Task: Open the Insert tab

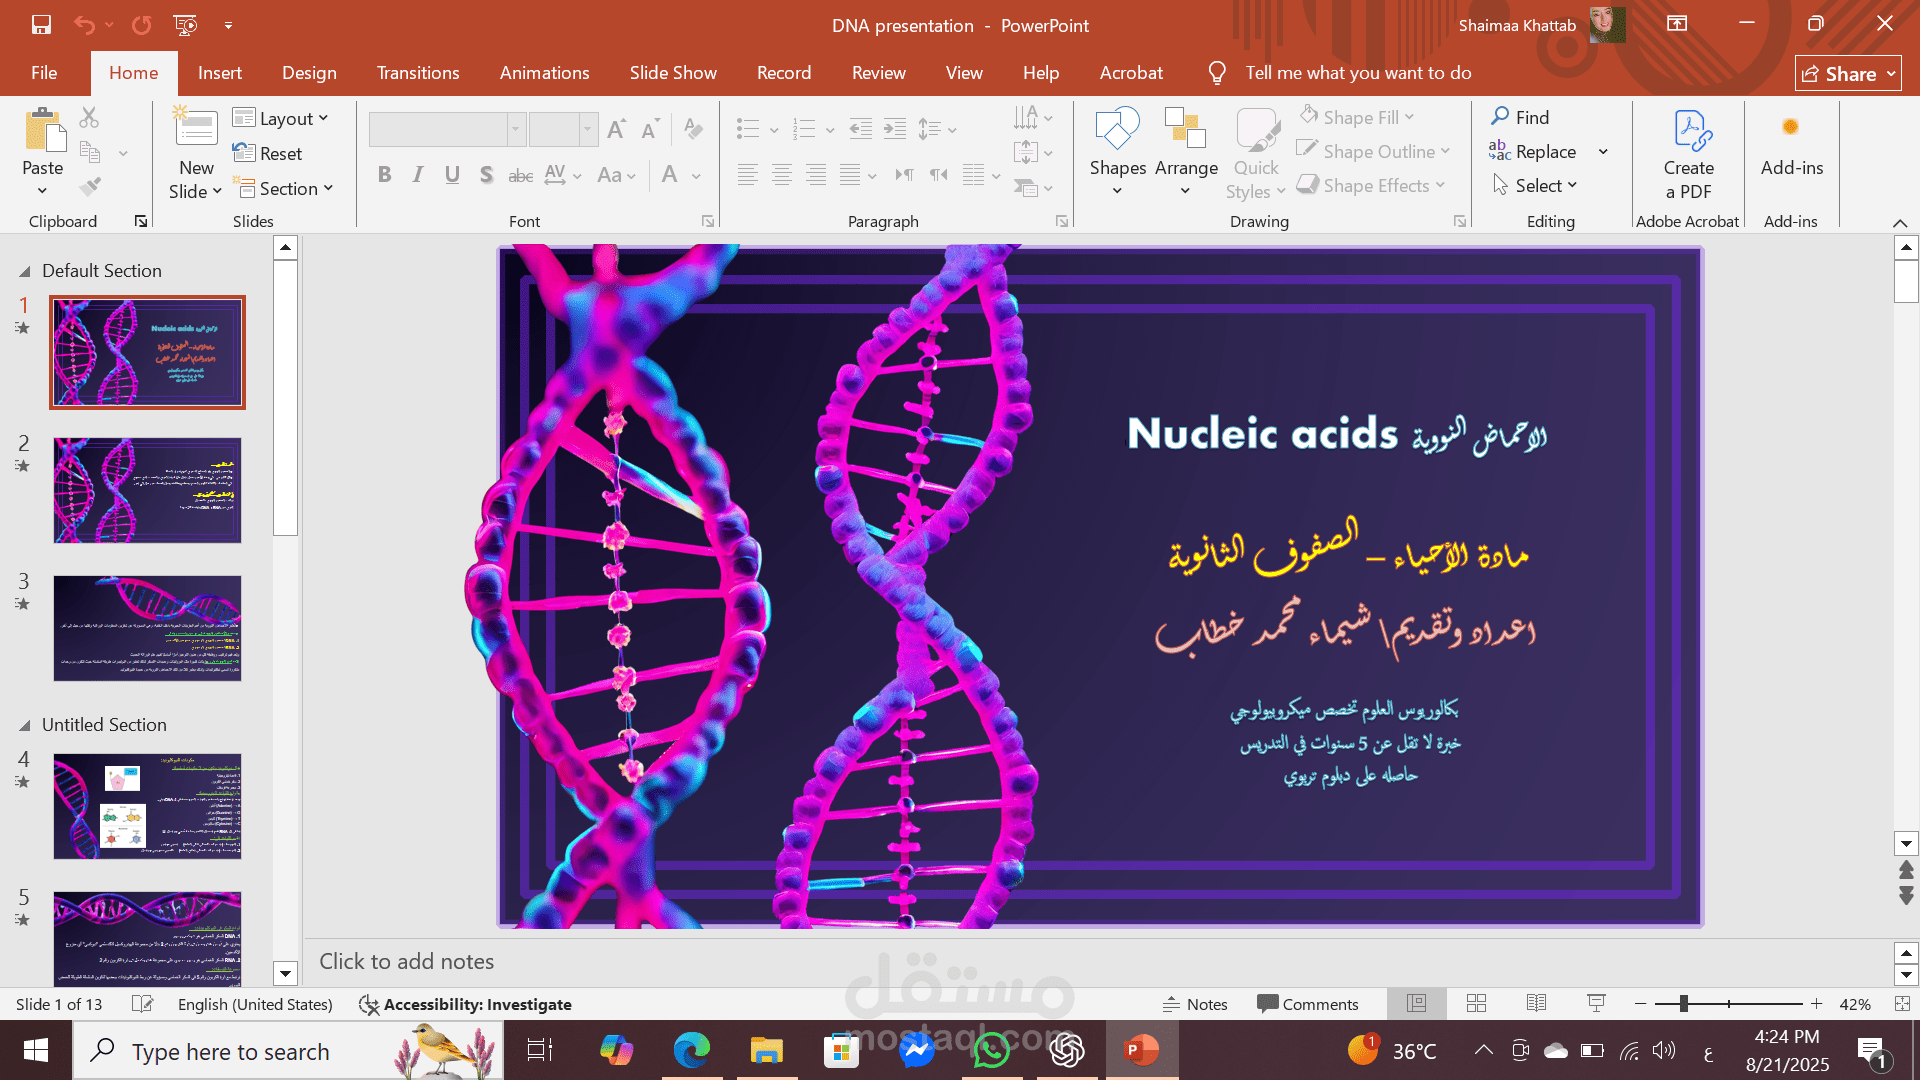Action: point(219,73)
